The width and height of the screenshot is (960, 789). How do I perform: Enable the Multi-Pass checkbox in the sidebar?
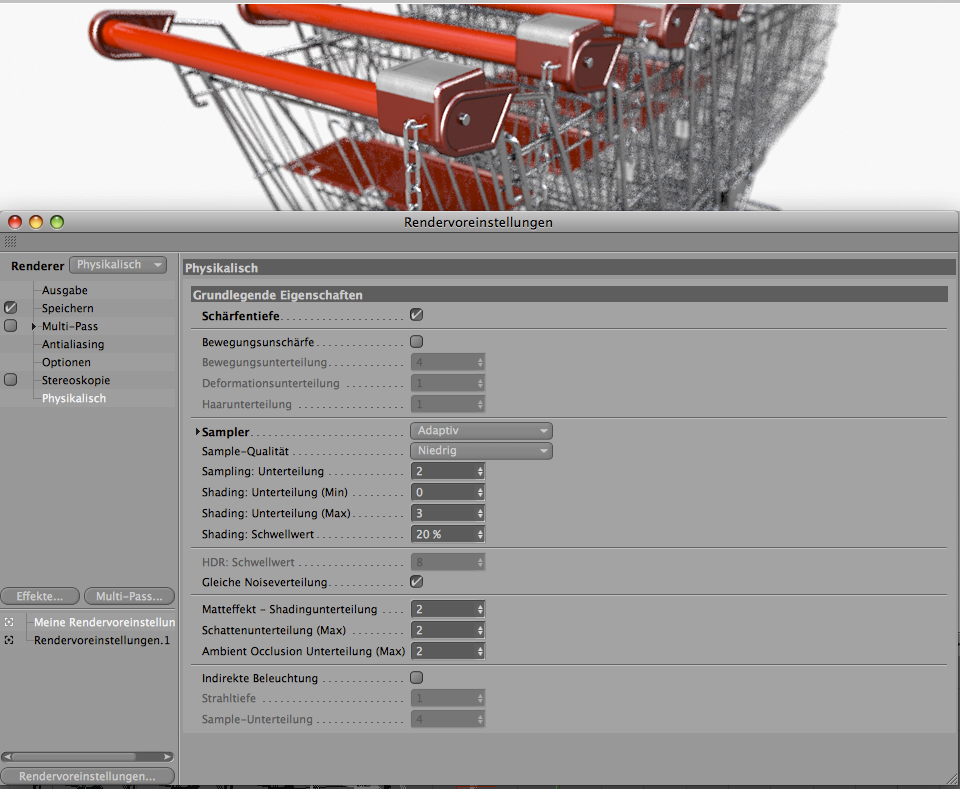(10, 326)
